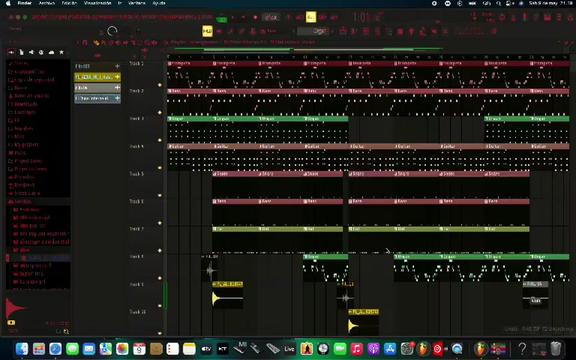Open the Ableton Live icon in the Dock

(x=289, y=349)
